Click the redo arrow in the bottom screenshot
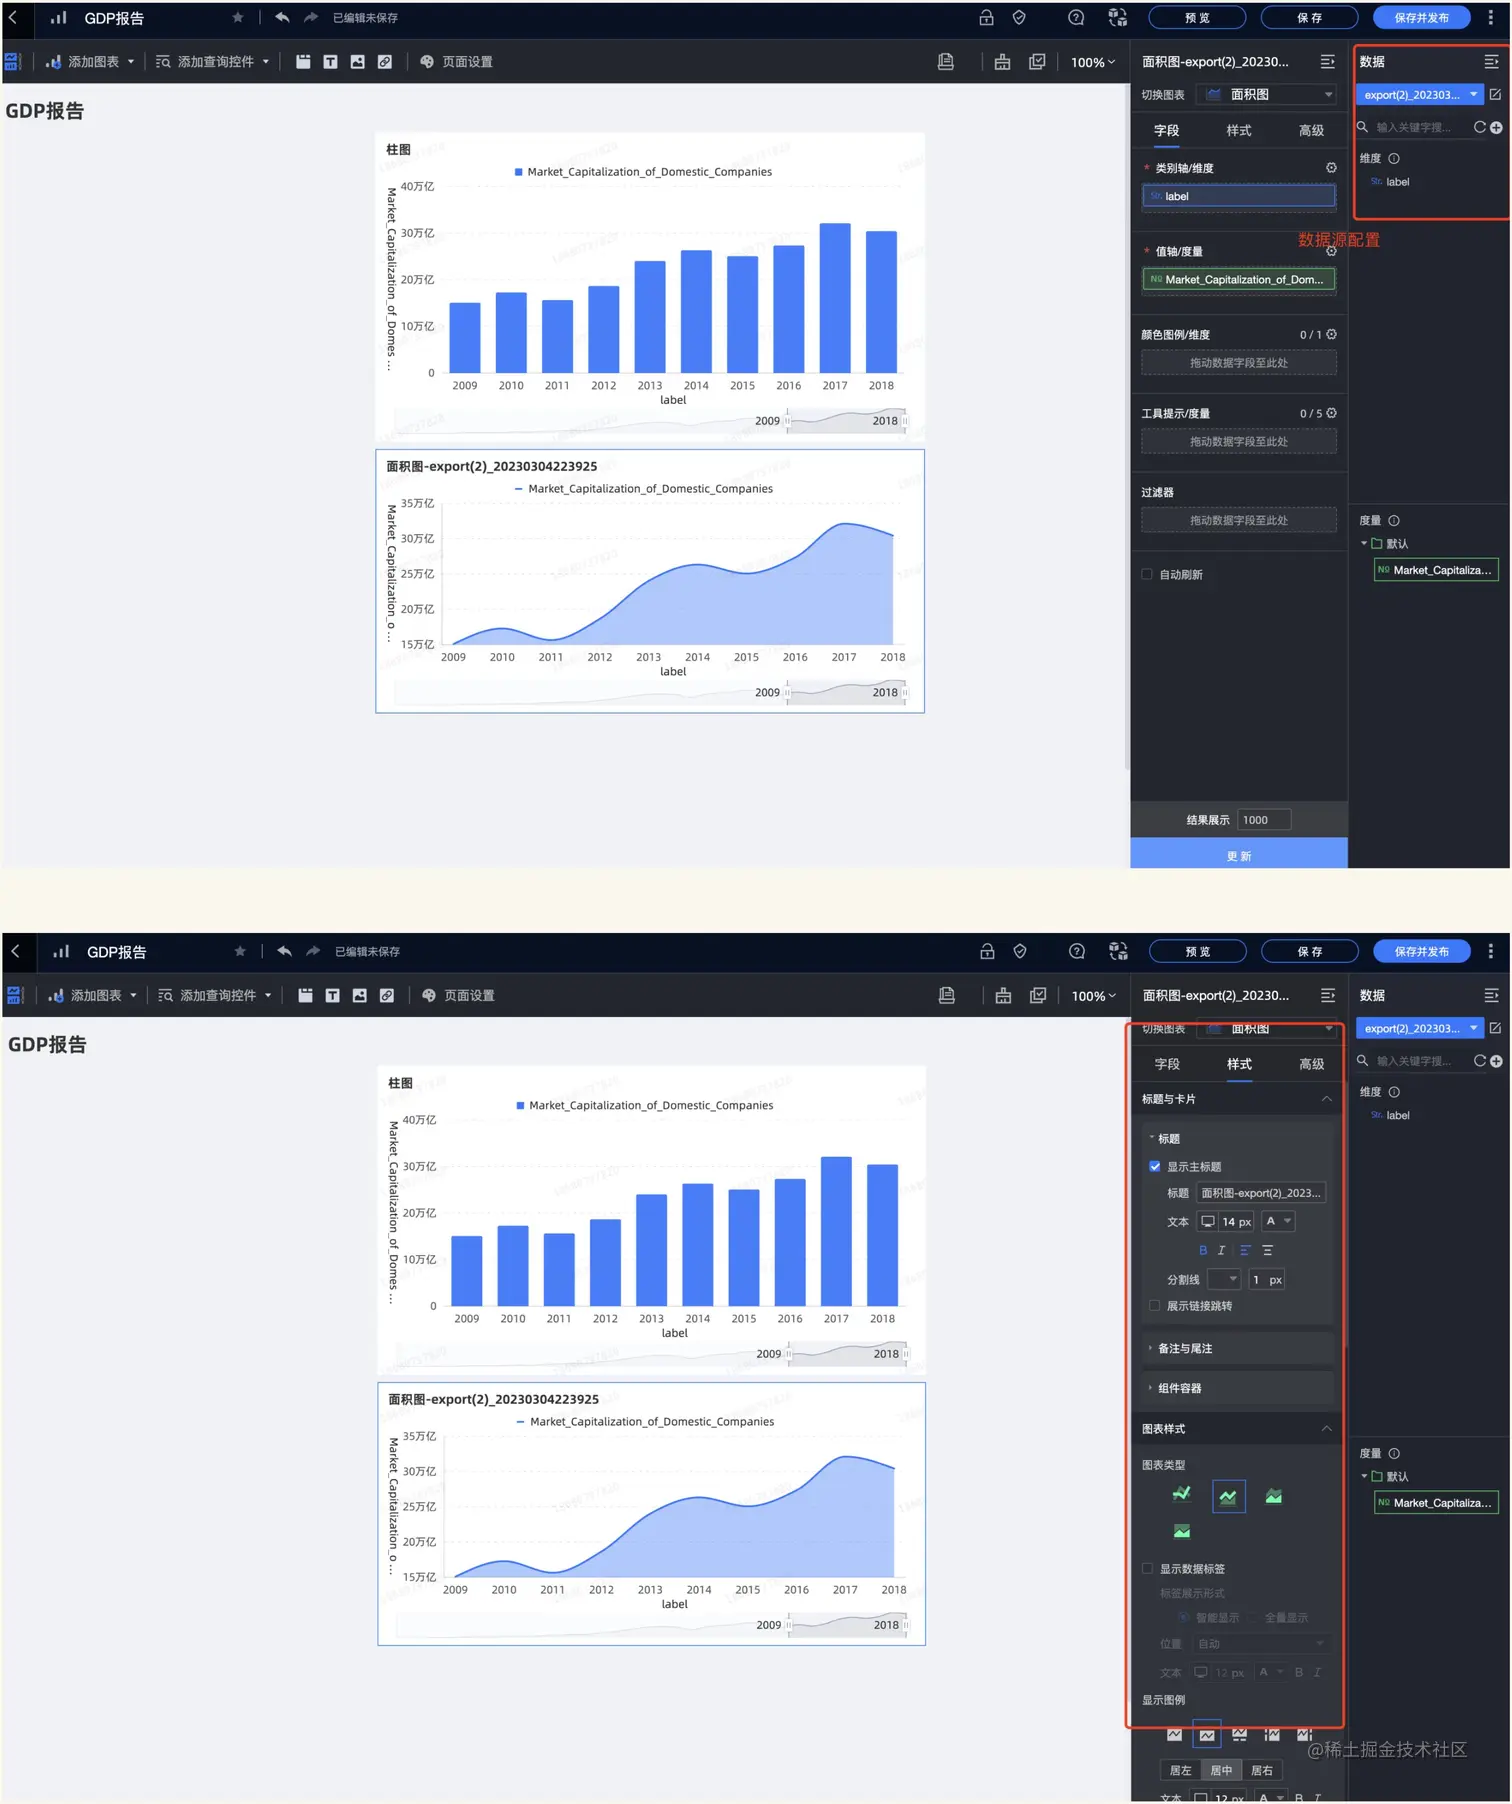 (x=313, y=951)
